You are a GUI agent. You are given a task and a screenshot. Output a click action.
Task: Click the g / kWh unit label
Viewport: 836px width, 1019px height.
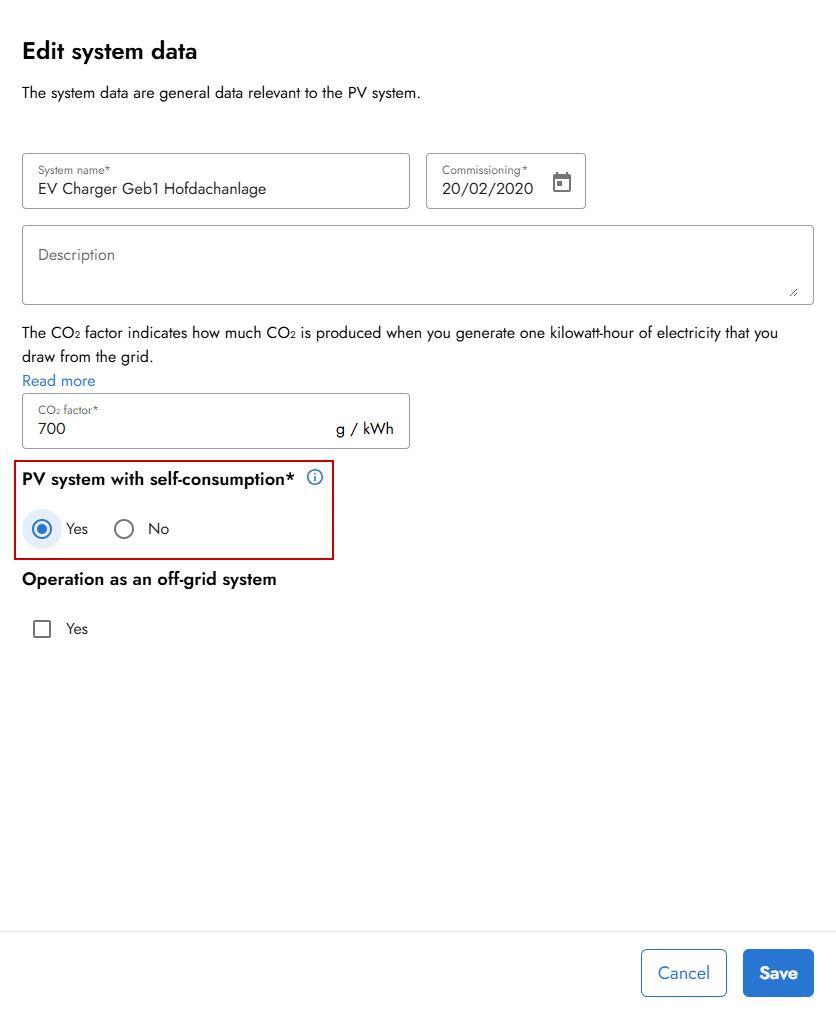point(365,429)
